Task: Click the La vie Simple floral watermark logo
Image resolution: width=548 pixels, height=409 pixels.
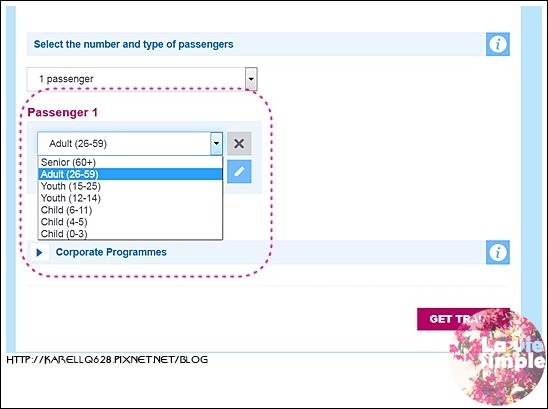Action: pos(497,357)
